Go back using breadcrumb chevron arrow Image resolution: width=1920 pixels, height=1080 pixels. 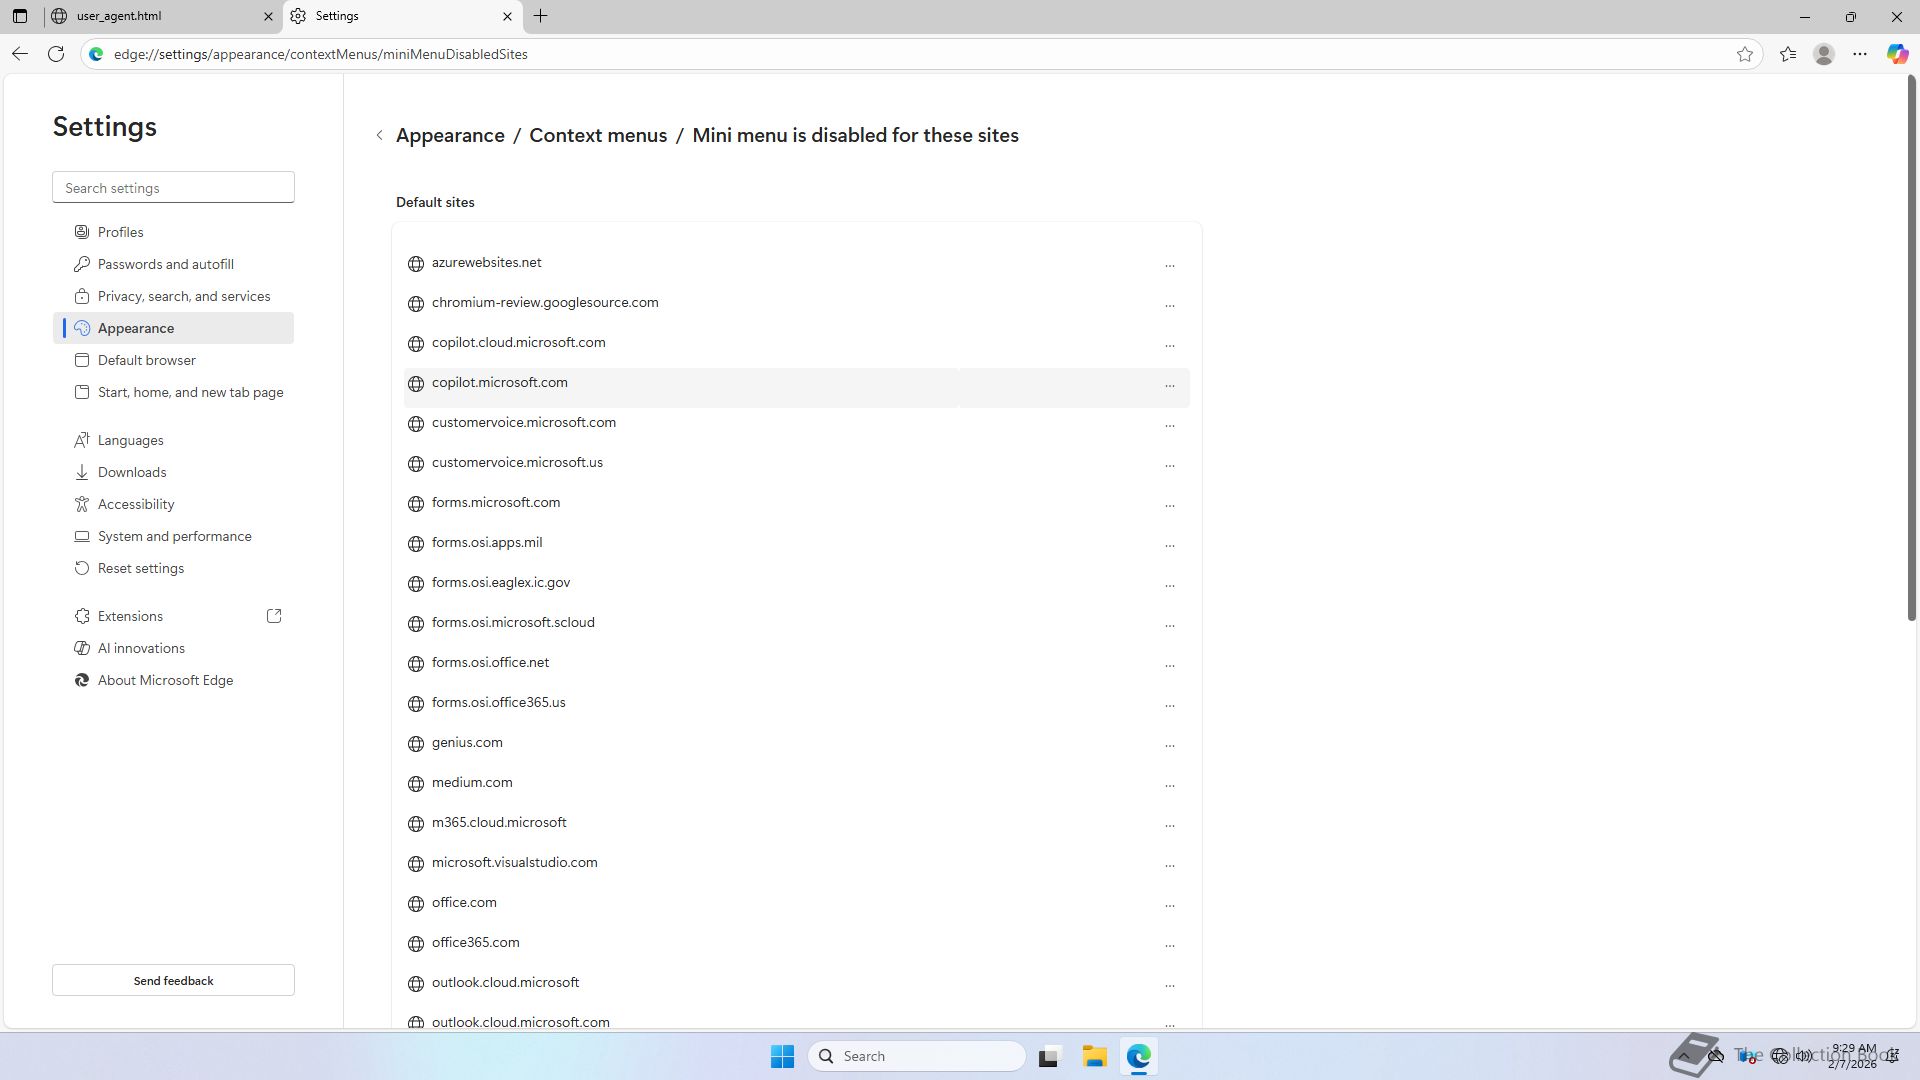[380, 135]
